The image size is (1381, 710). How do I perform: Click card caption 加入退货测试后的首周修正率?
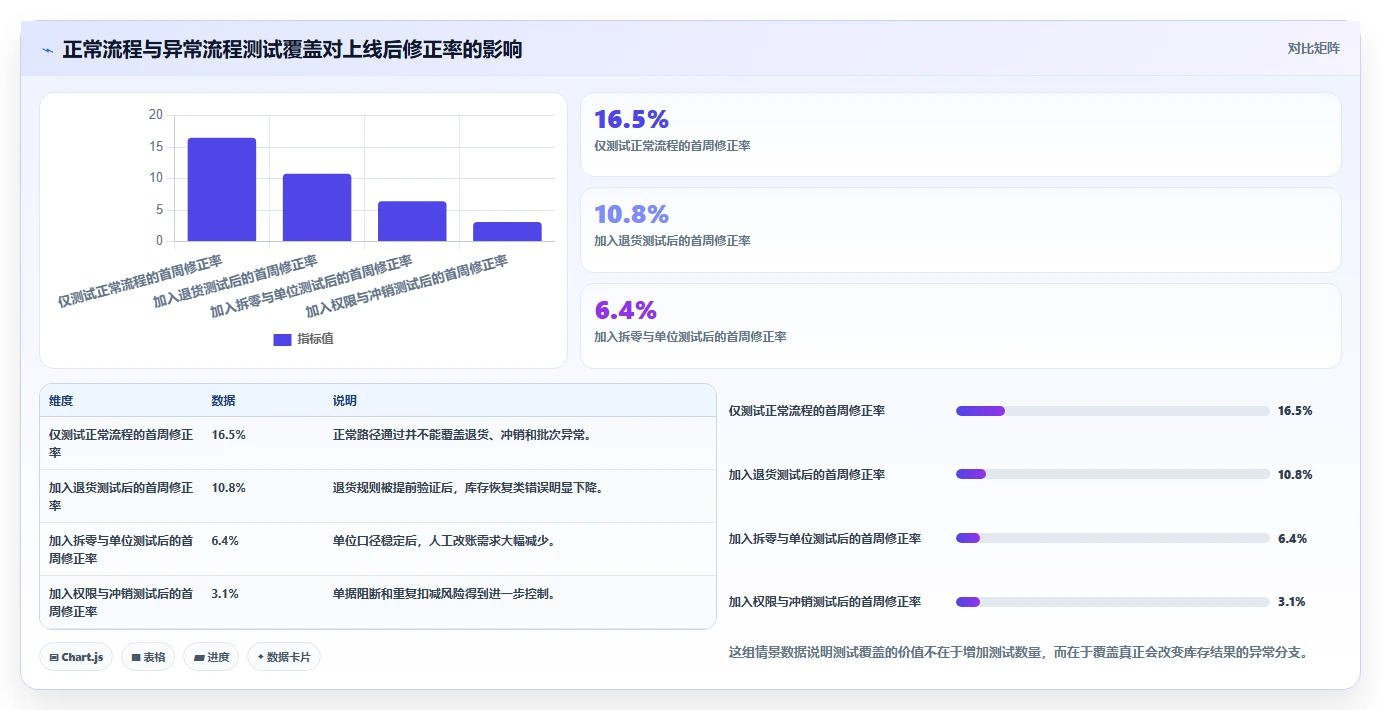pyautogui.click(x=672, y=241)
